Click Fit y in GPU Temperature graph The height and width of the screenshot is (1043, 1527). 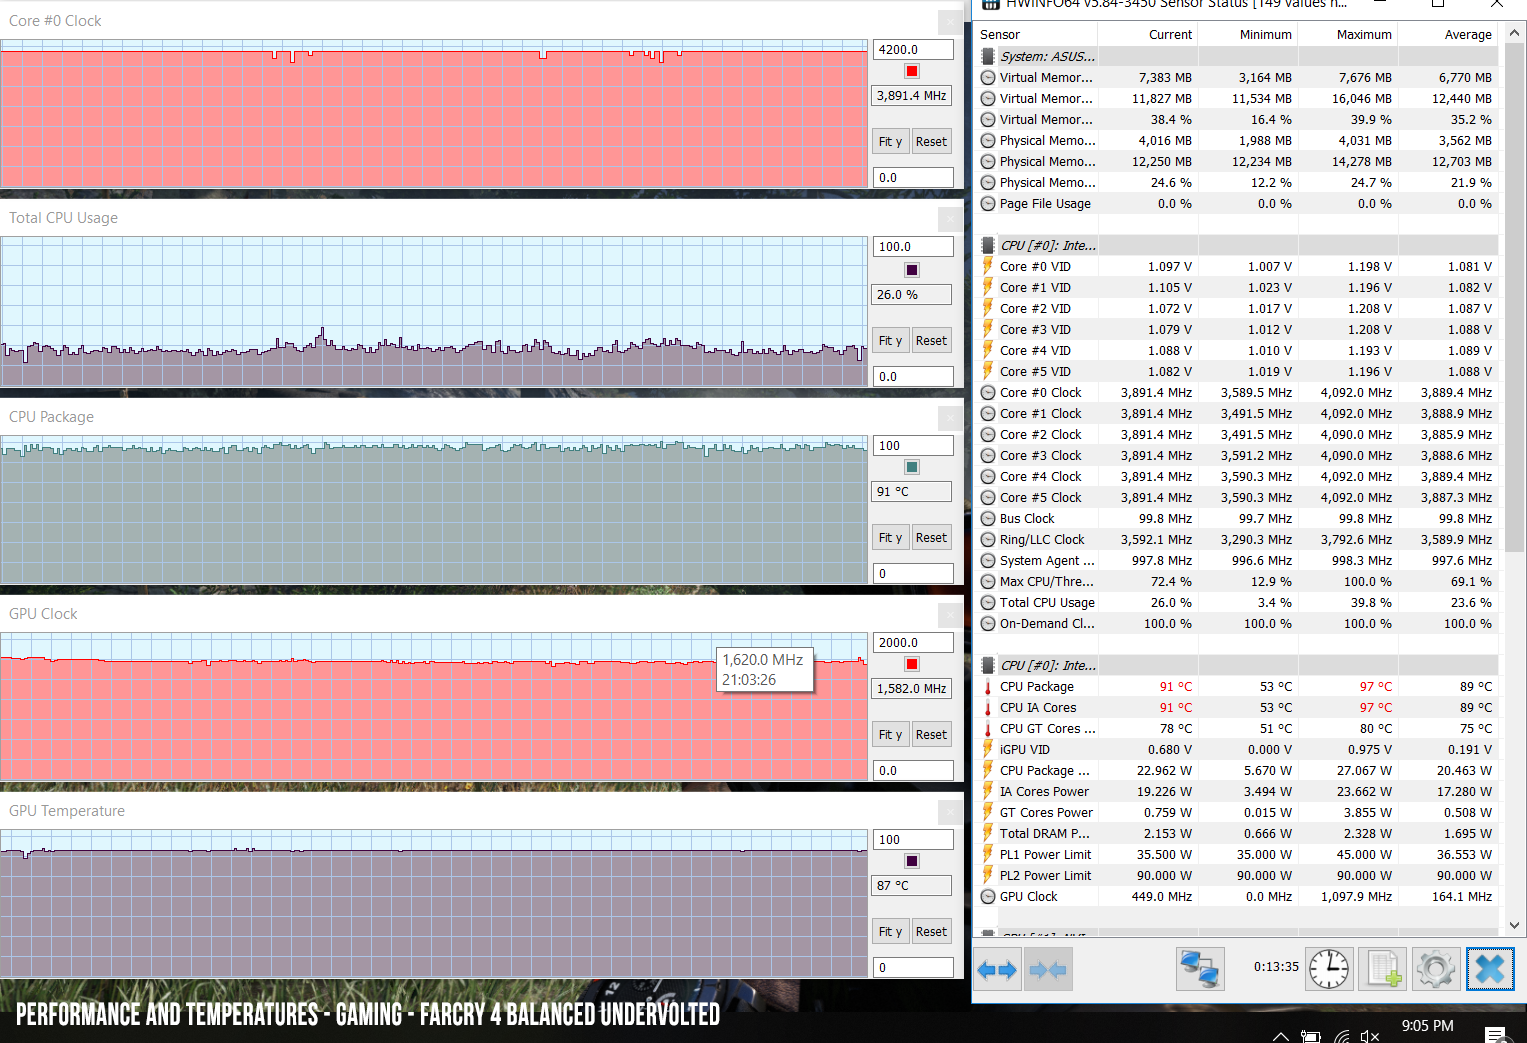coord(890,932)
